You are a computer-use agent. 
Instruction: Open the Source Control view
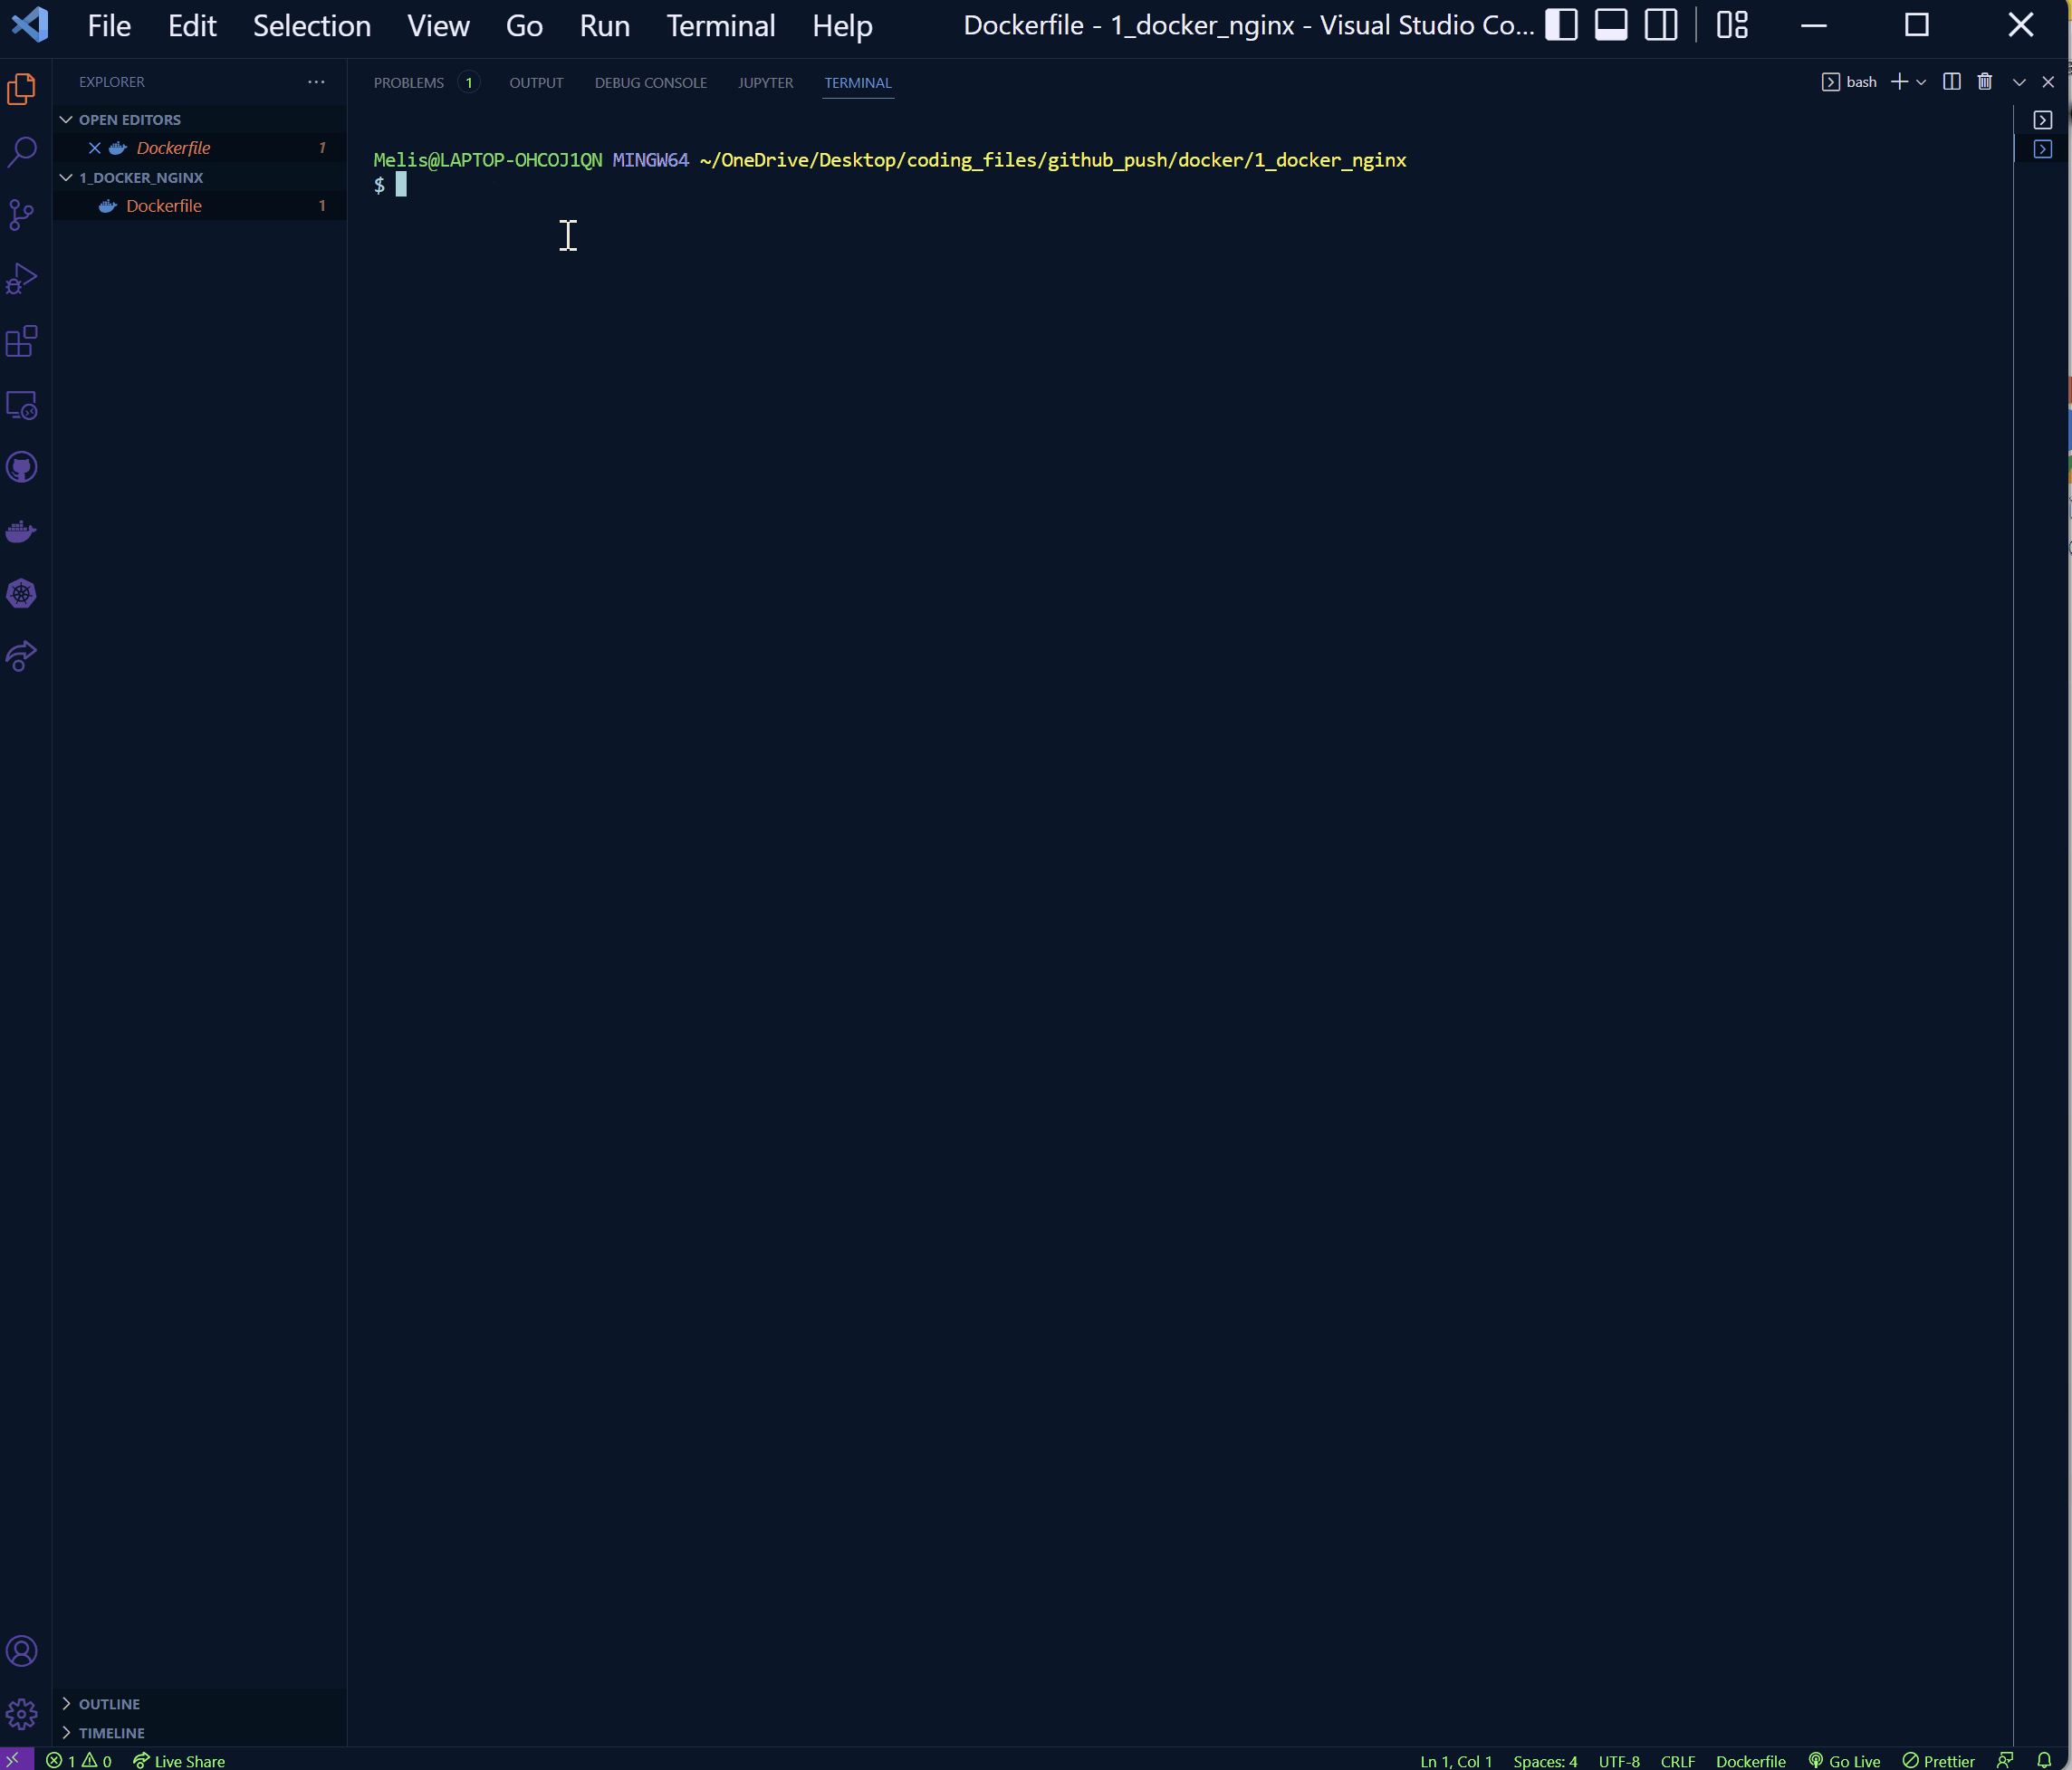point(22,215)
